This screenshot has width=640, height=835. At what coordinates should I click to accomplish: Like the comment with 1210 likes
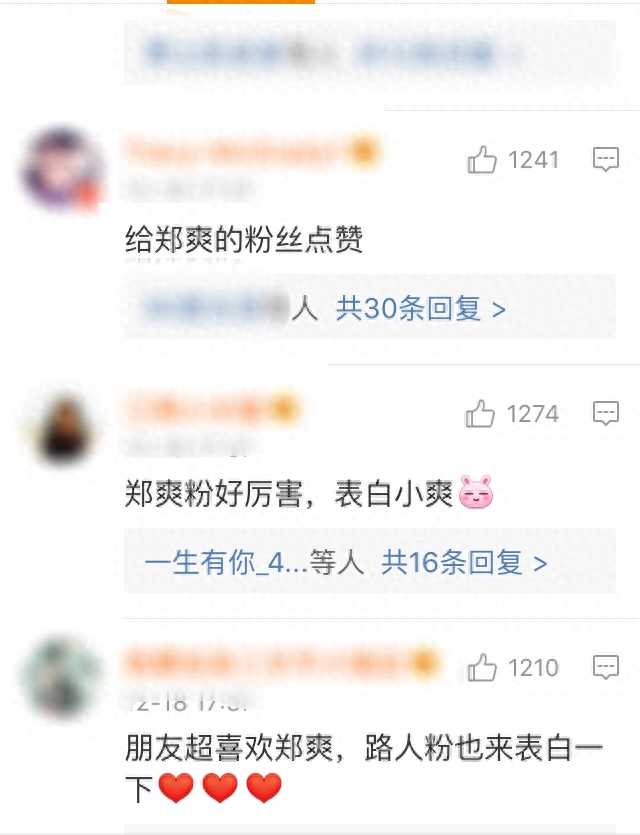(x=482, y=667)
